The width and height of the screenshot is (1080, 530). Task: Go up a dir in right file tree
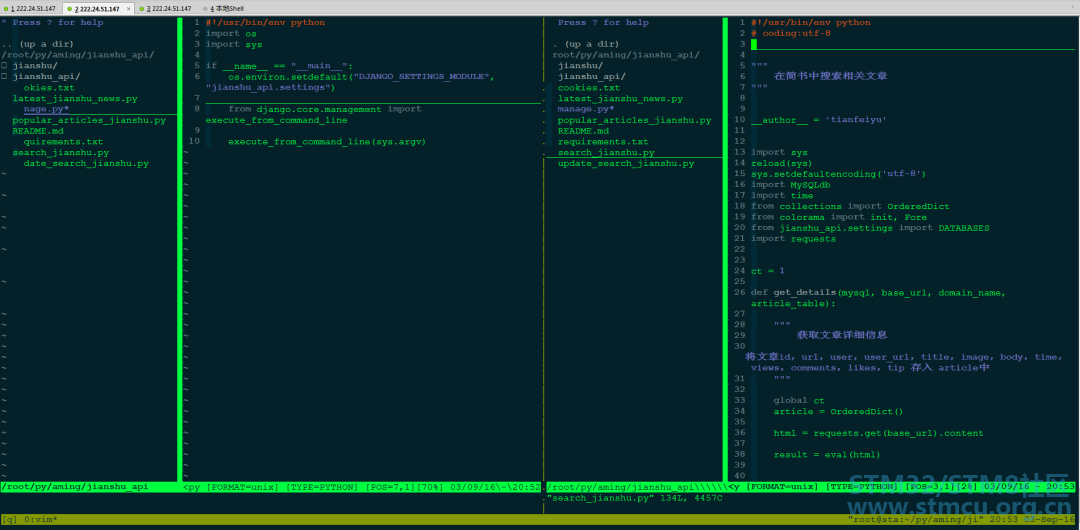[x=587, y=44]
